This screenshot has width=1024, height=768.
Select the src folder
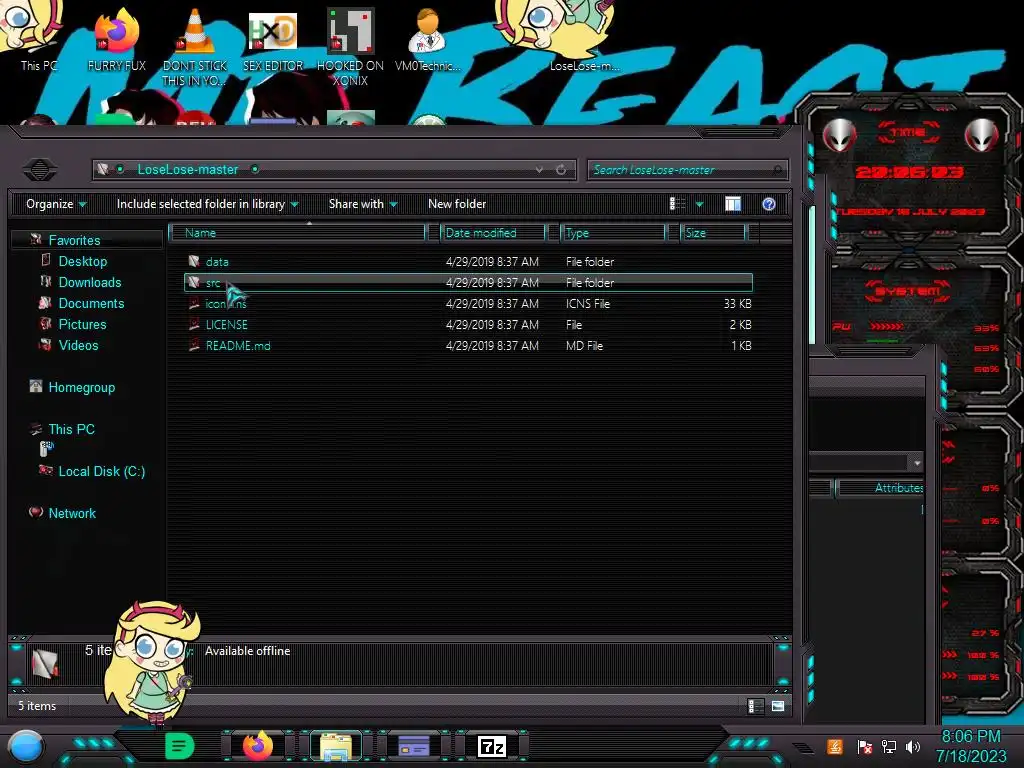point(468,283)
